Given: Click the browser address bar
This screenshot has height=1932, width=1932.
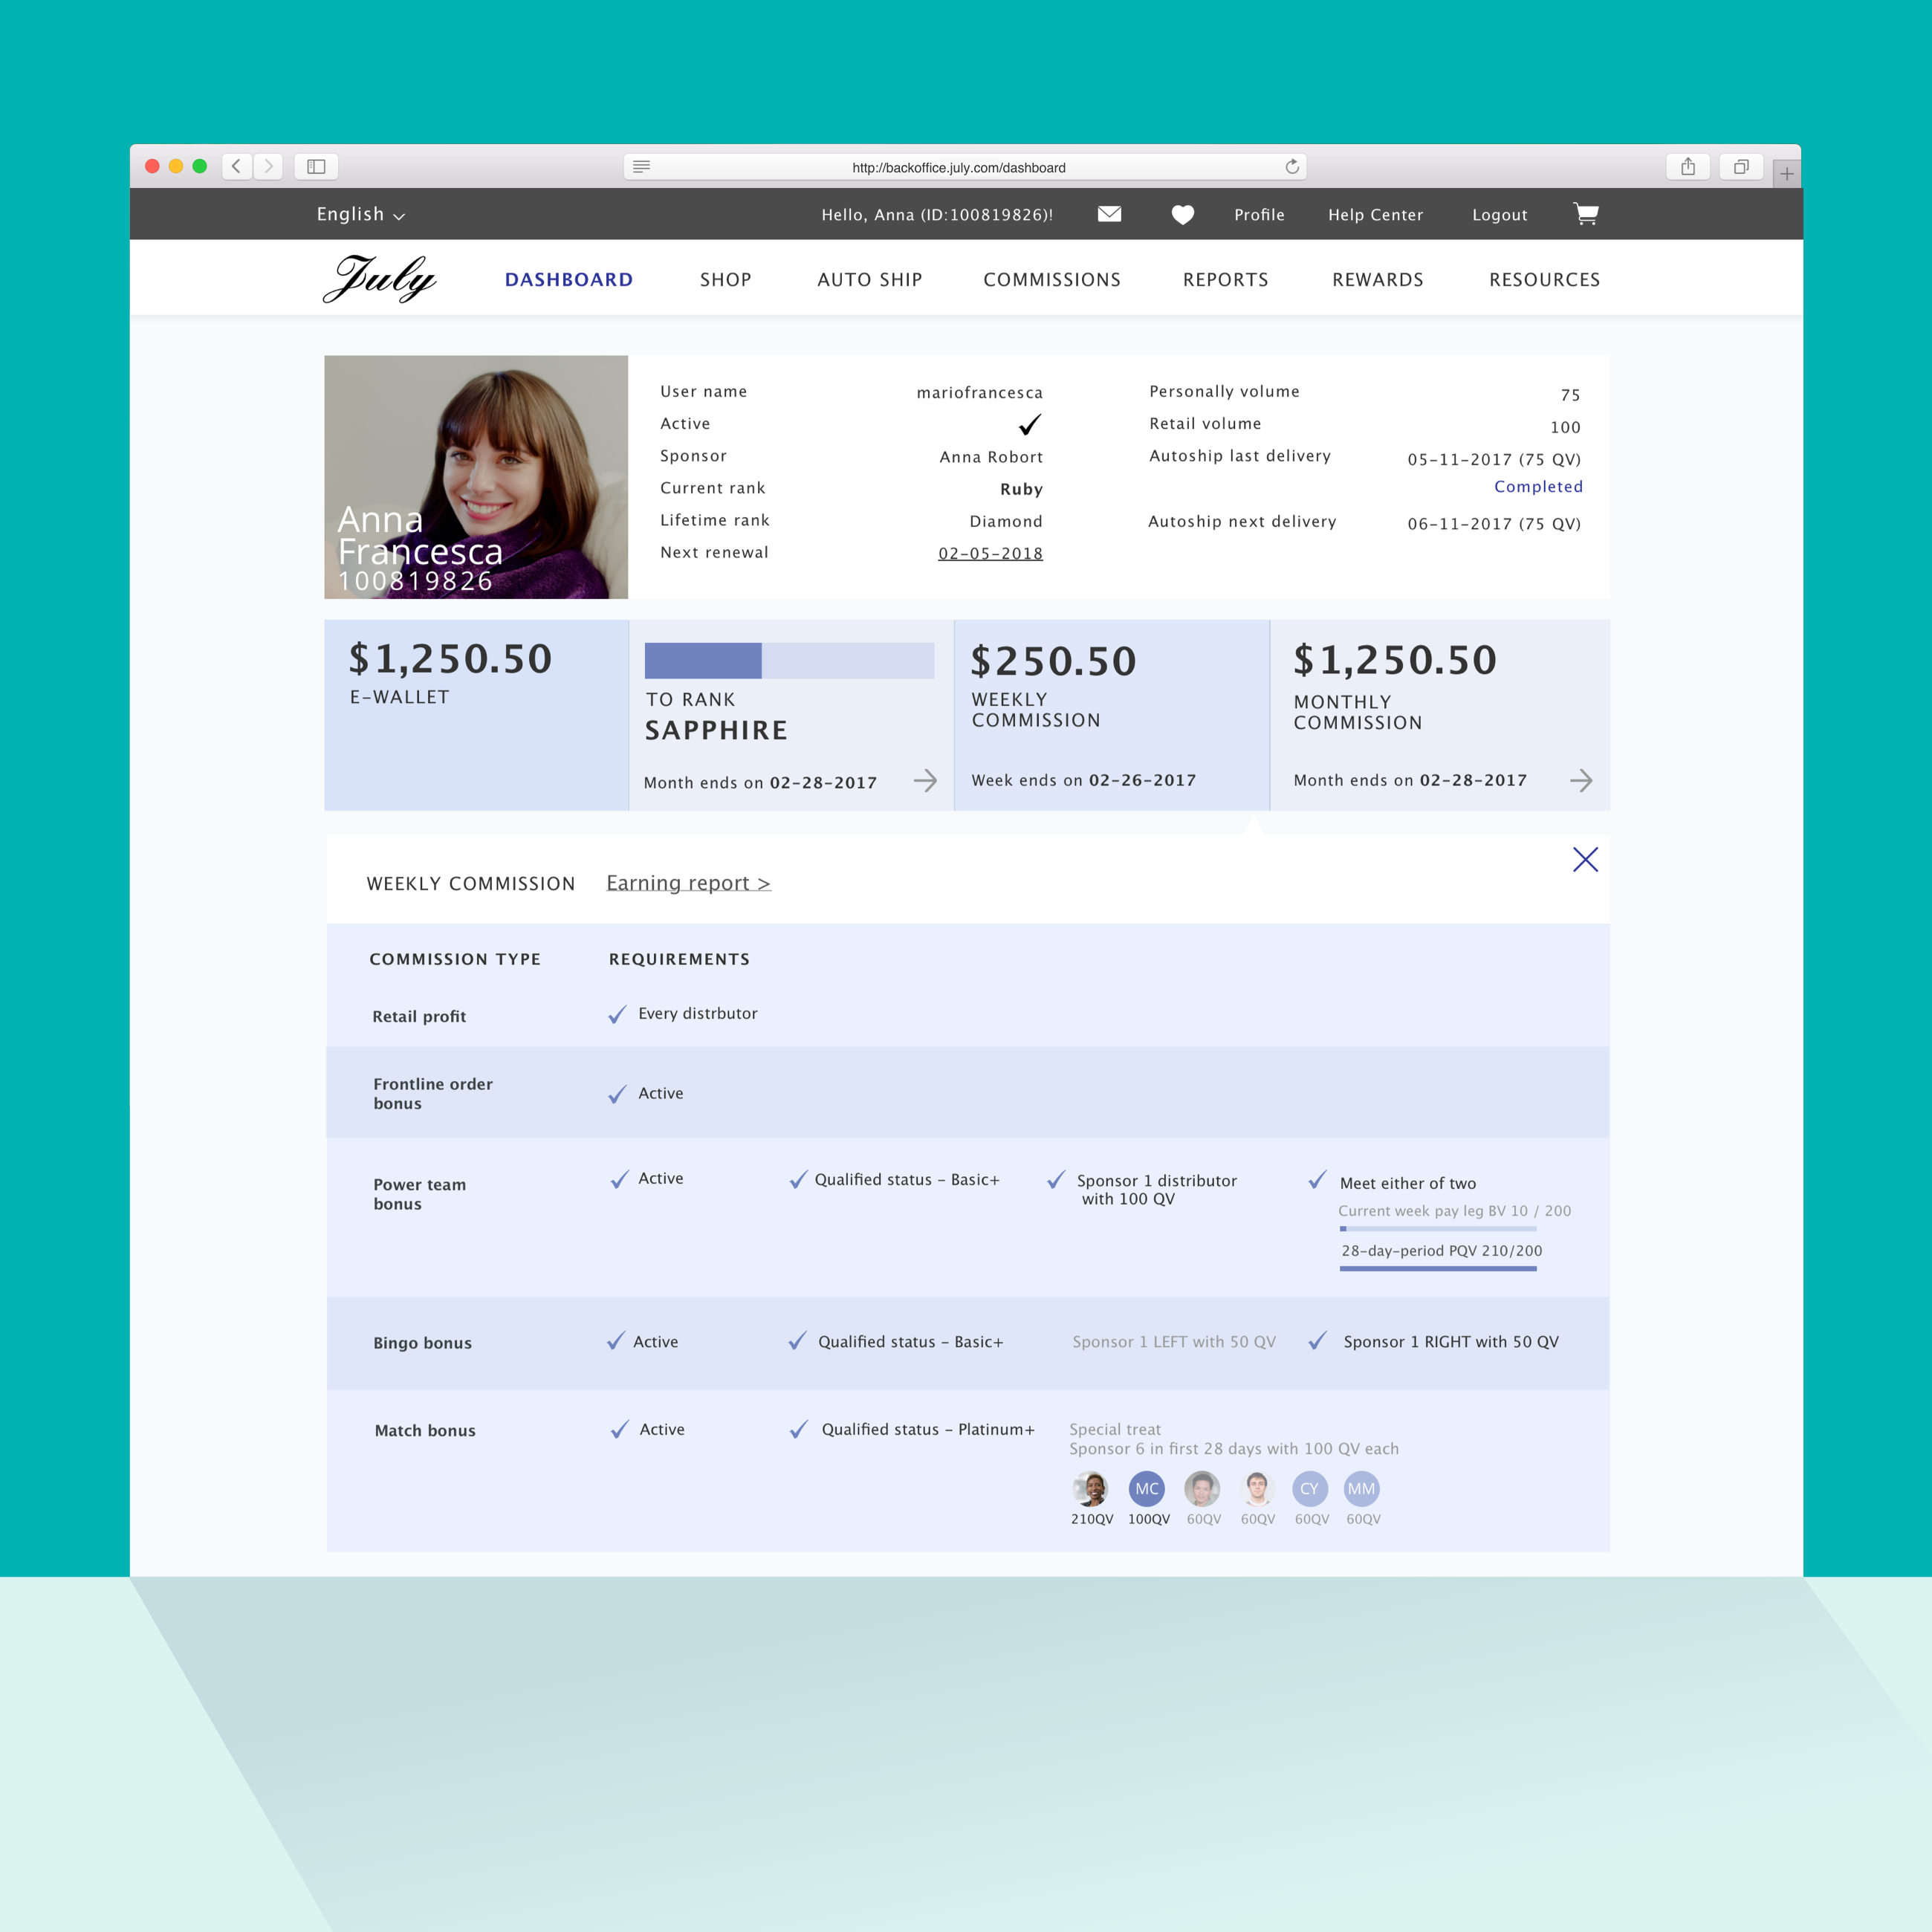Looking at the screenshot, I should [965, 166].
